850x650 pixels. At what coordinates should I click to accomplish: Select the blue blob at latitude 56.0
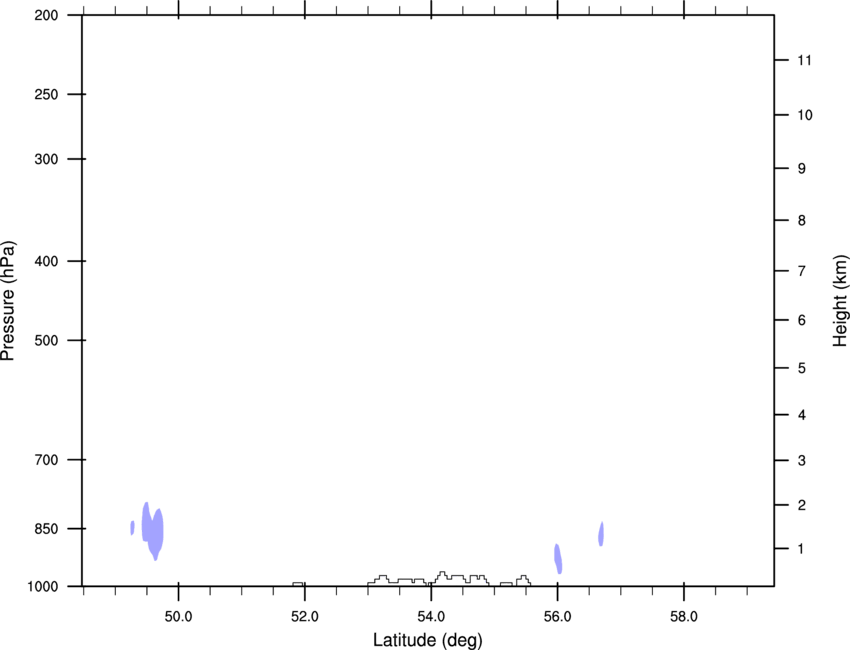coord(558,559)
